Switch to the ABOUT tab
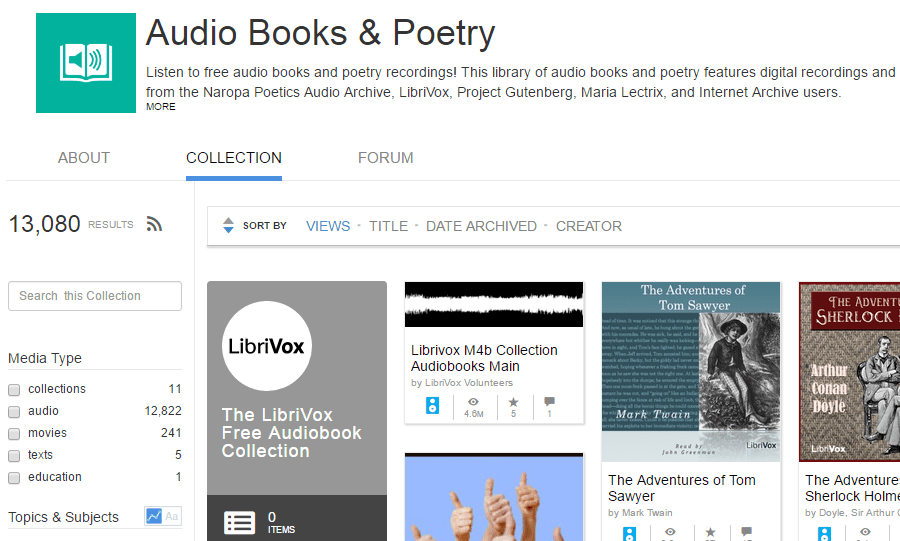Screen dimensions: 900x541 (84, 158)
